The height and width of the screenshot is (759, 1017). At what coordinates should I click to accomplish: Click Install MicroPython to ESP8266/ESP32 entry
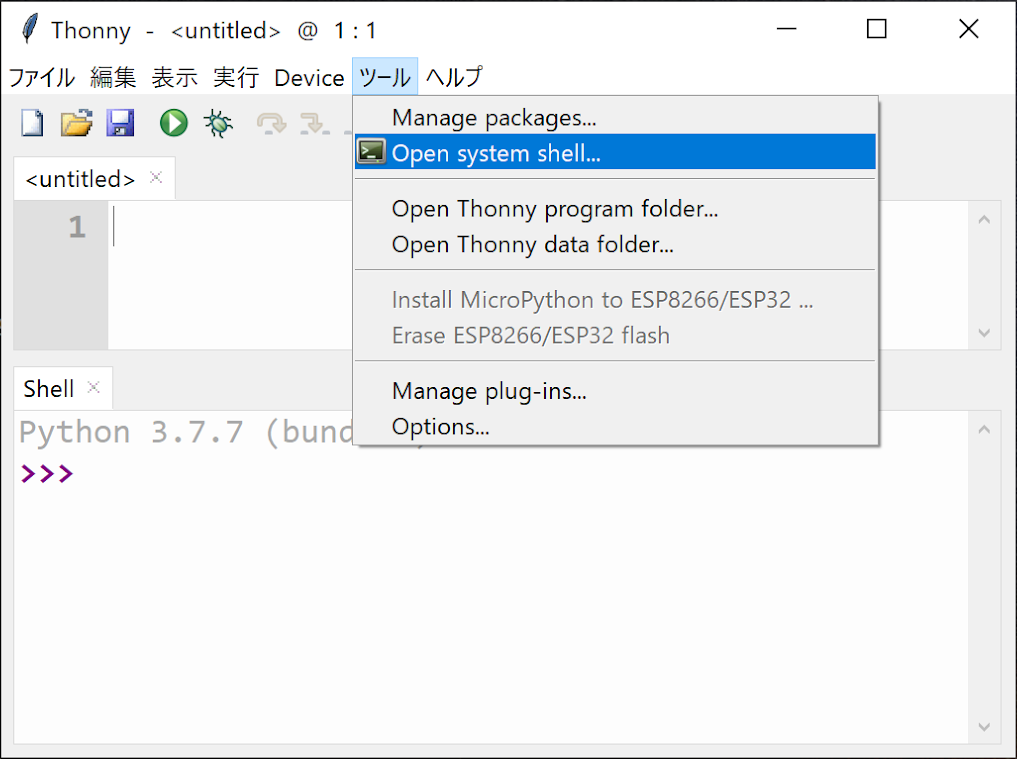coord(615,300)
